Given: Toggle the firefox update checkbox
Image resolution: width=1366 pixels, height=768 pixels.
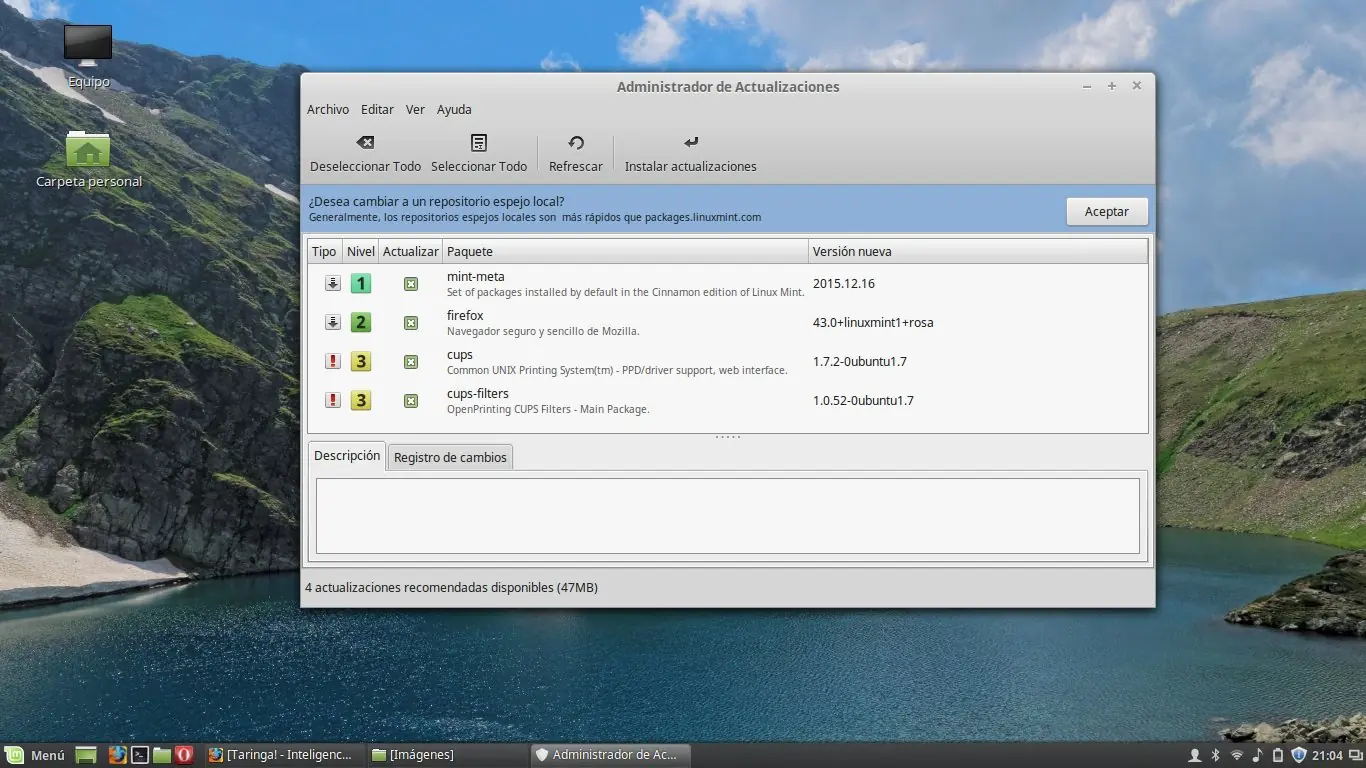Looking at the screenshot, I should coord(410,322).
